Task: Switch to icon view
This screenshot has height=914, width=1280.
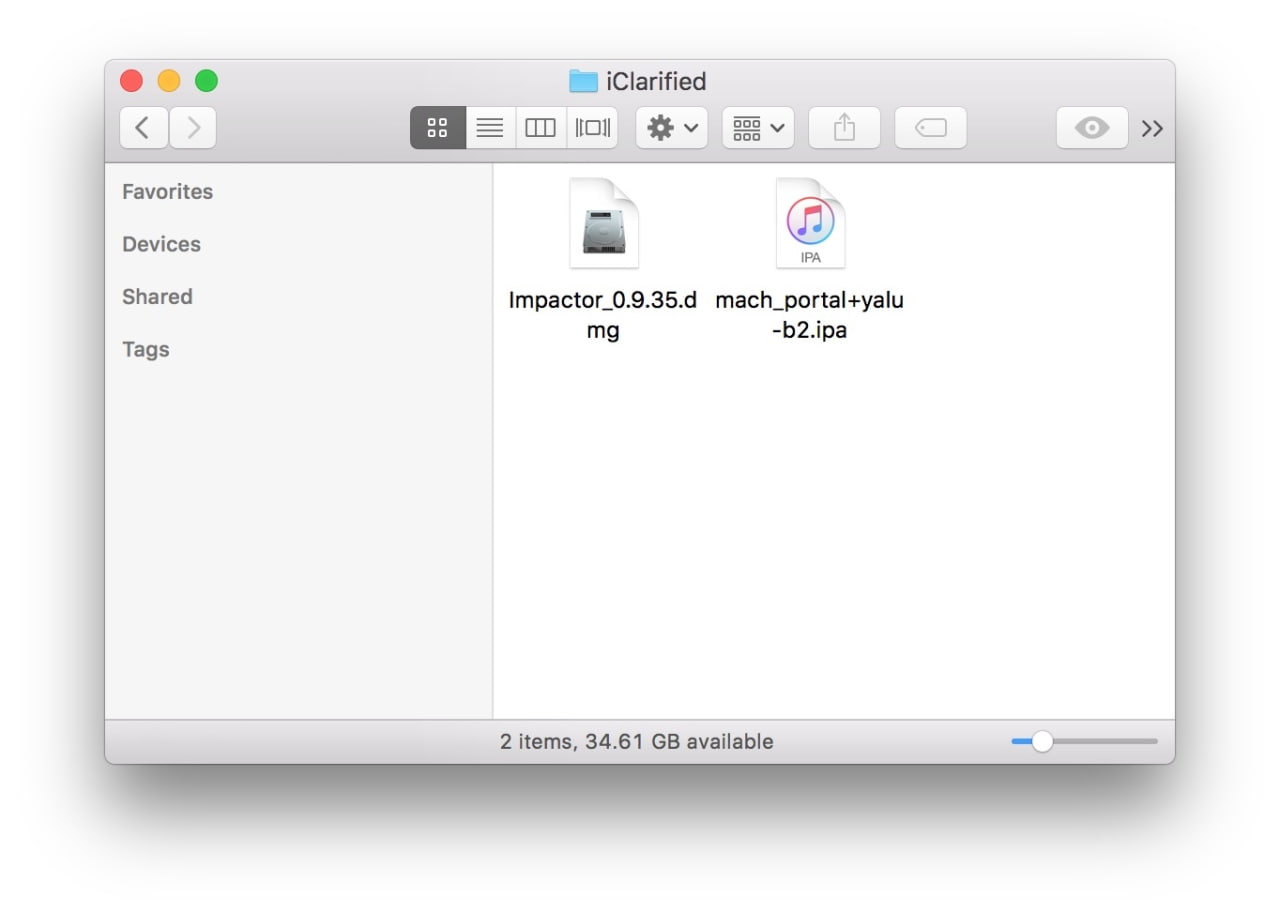Action: click(x=437, y=128)
